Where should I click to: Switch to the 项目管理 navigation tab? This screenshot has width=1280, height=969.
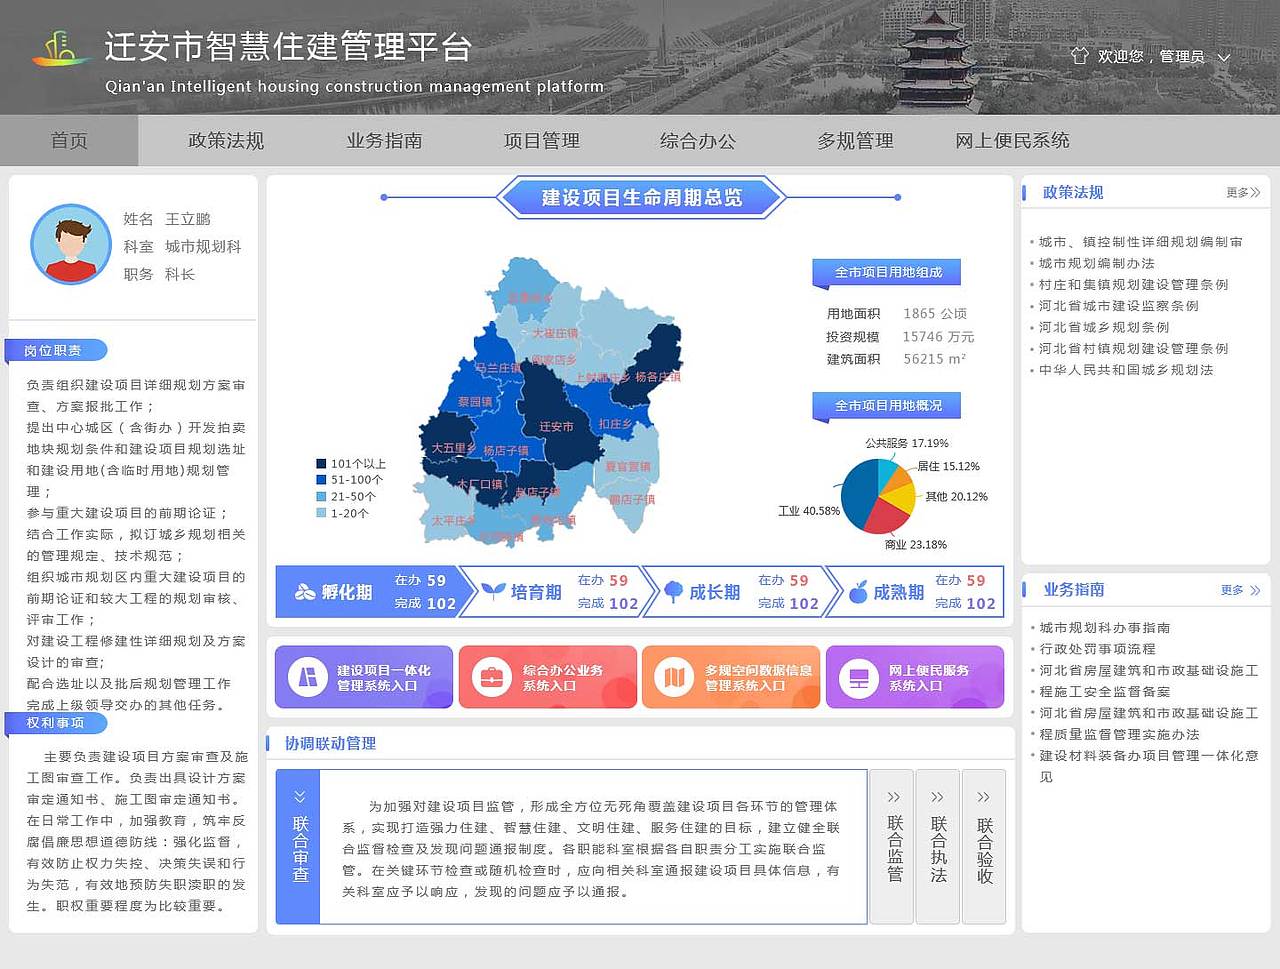[x=541, y=140]
